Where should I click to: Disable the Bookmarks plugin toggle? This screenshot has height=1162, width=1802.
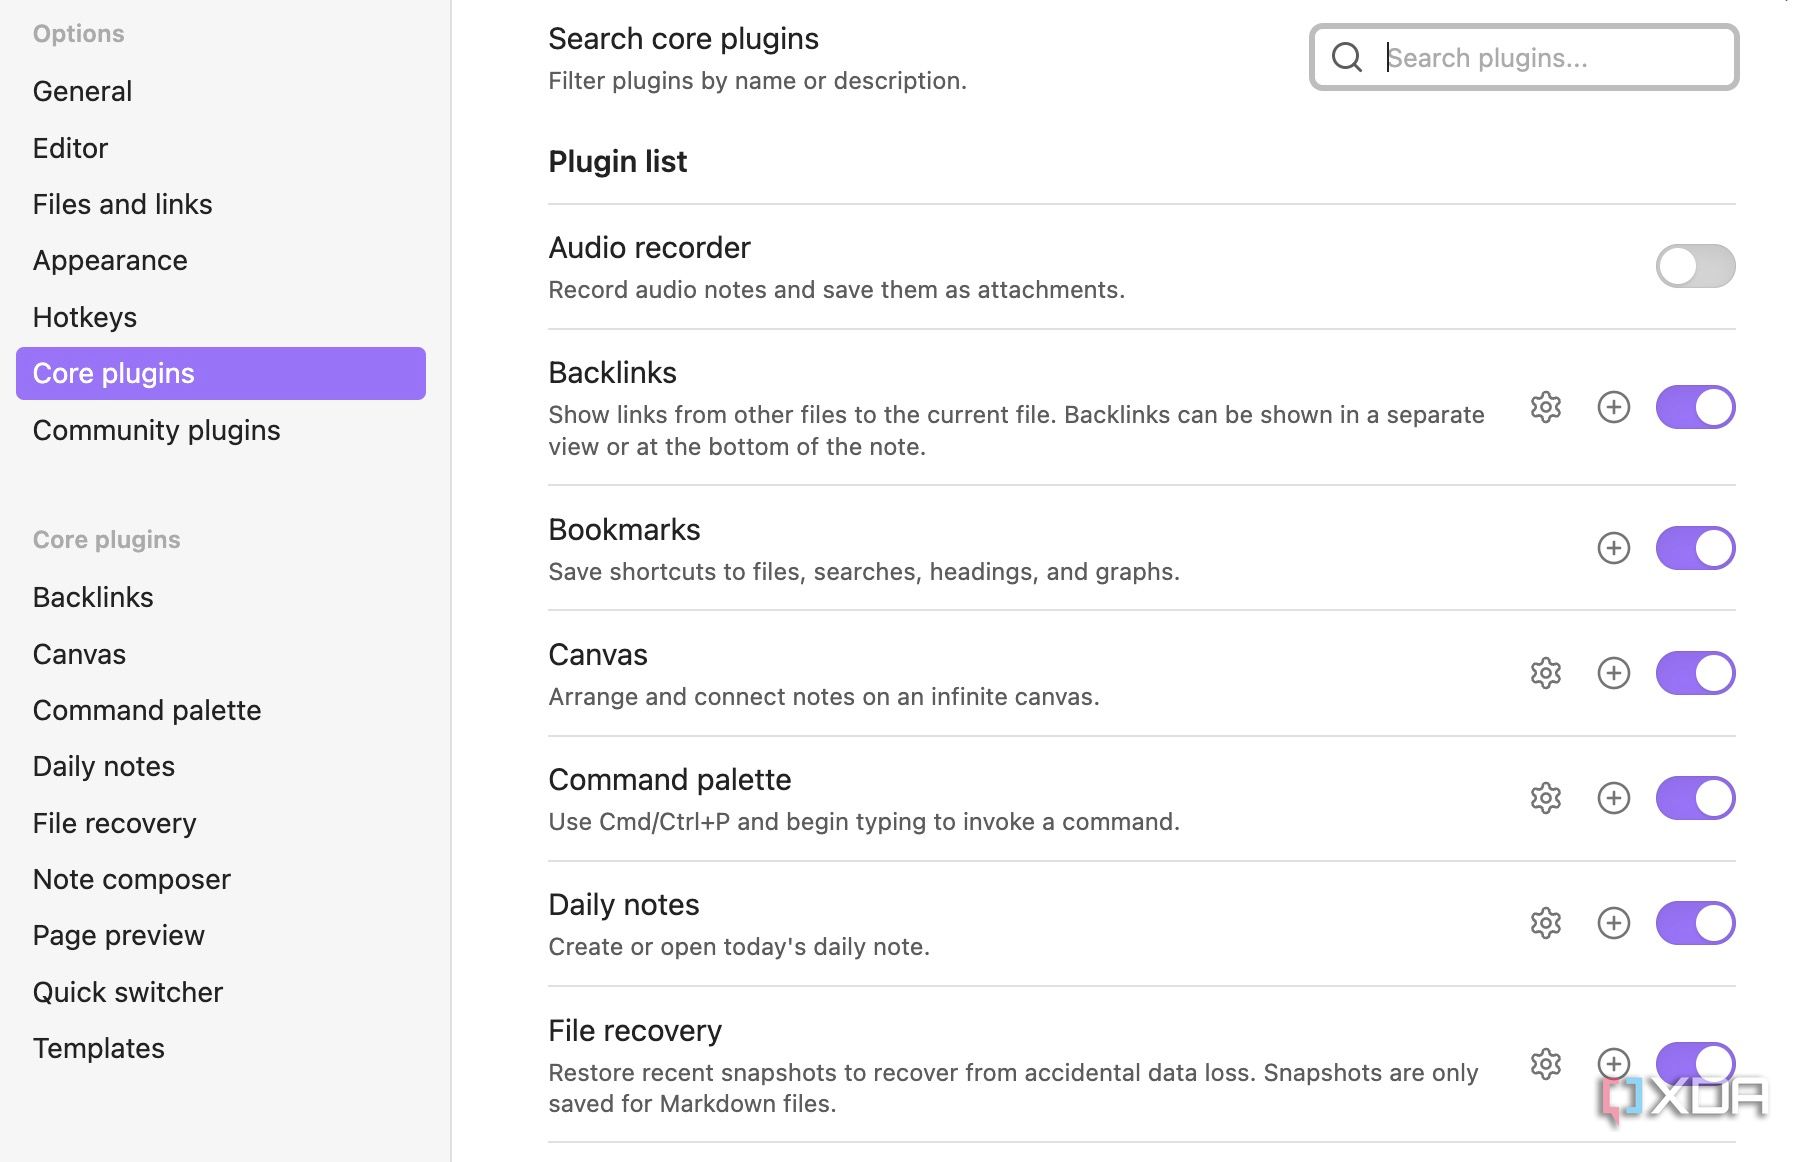point(1695,548)
